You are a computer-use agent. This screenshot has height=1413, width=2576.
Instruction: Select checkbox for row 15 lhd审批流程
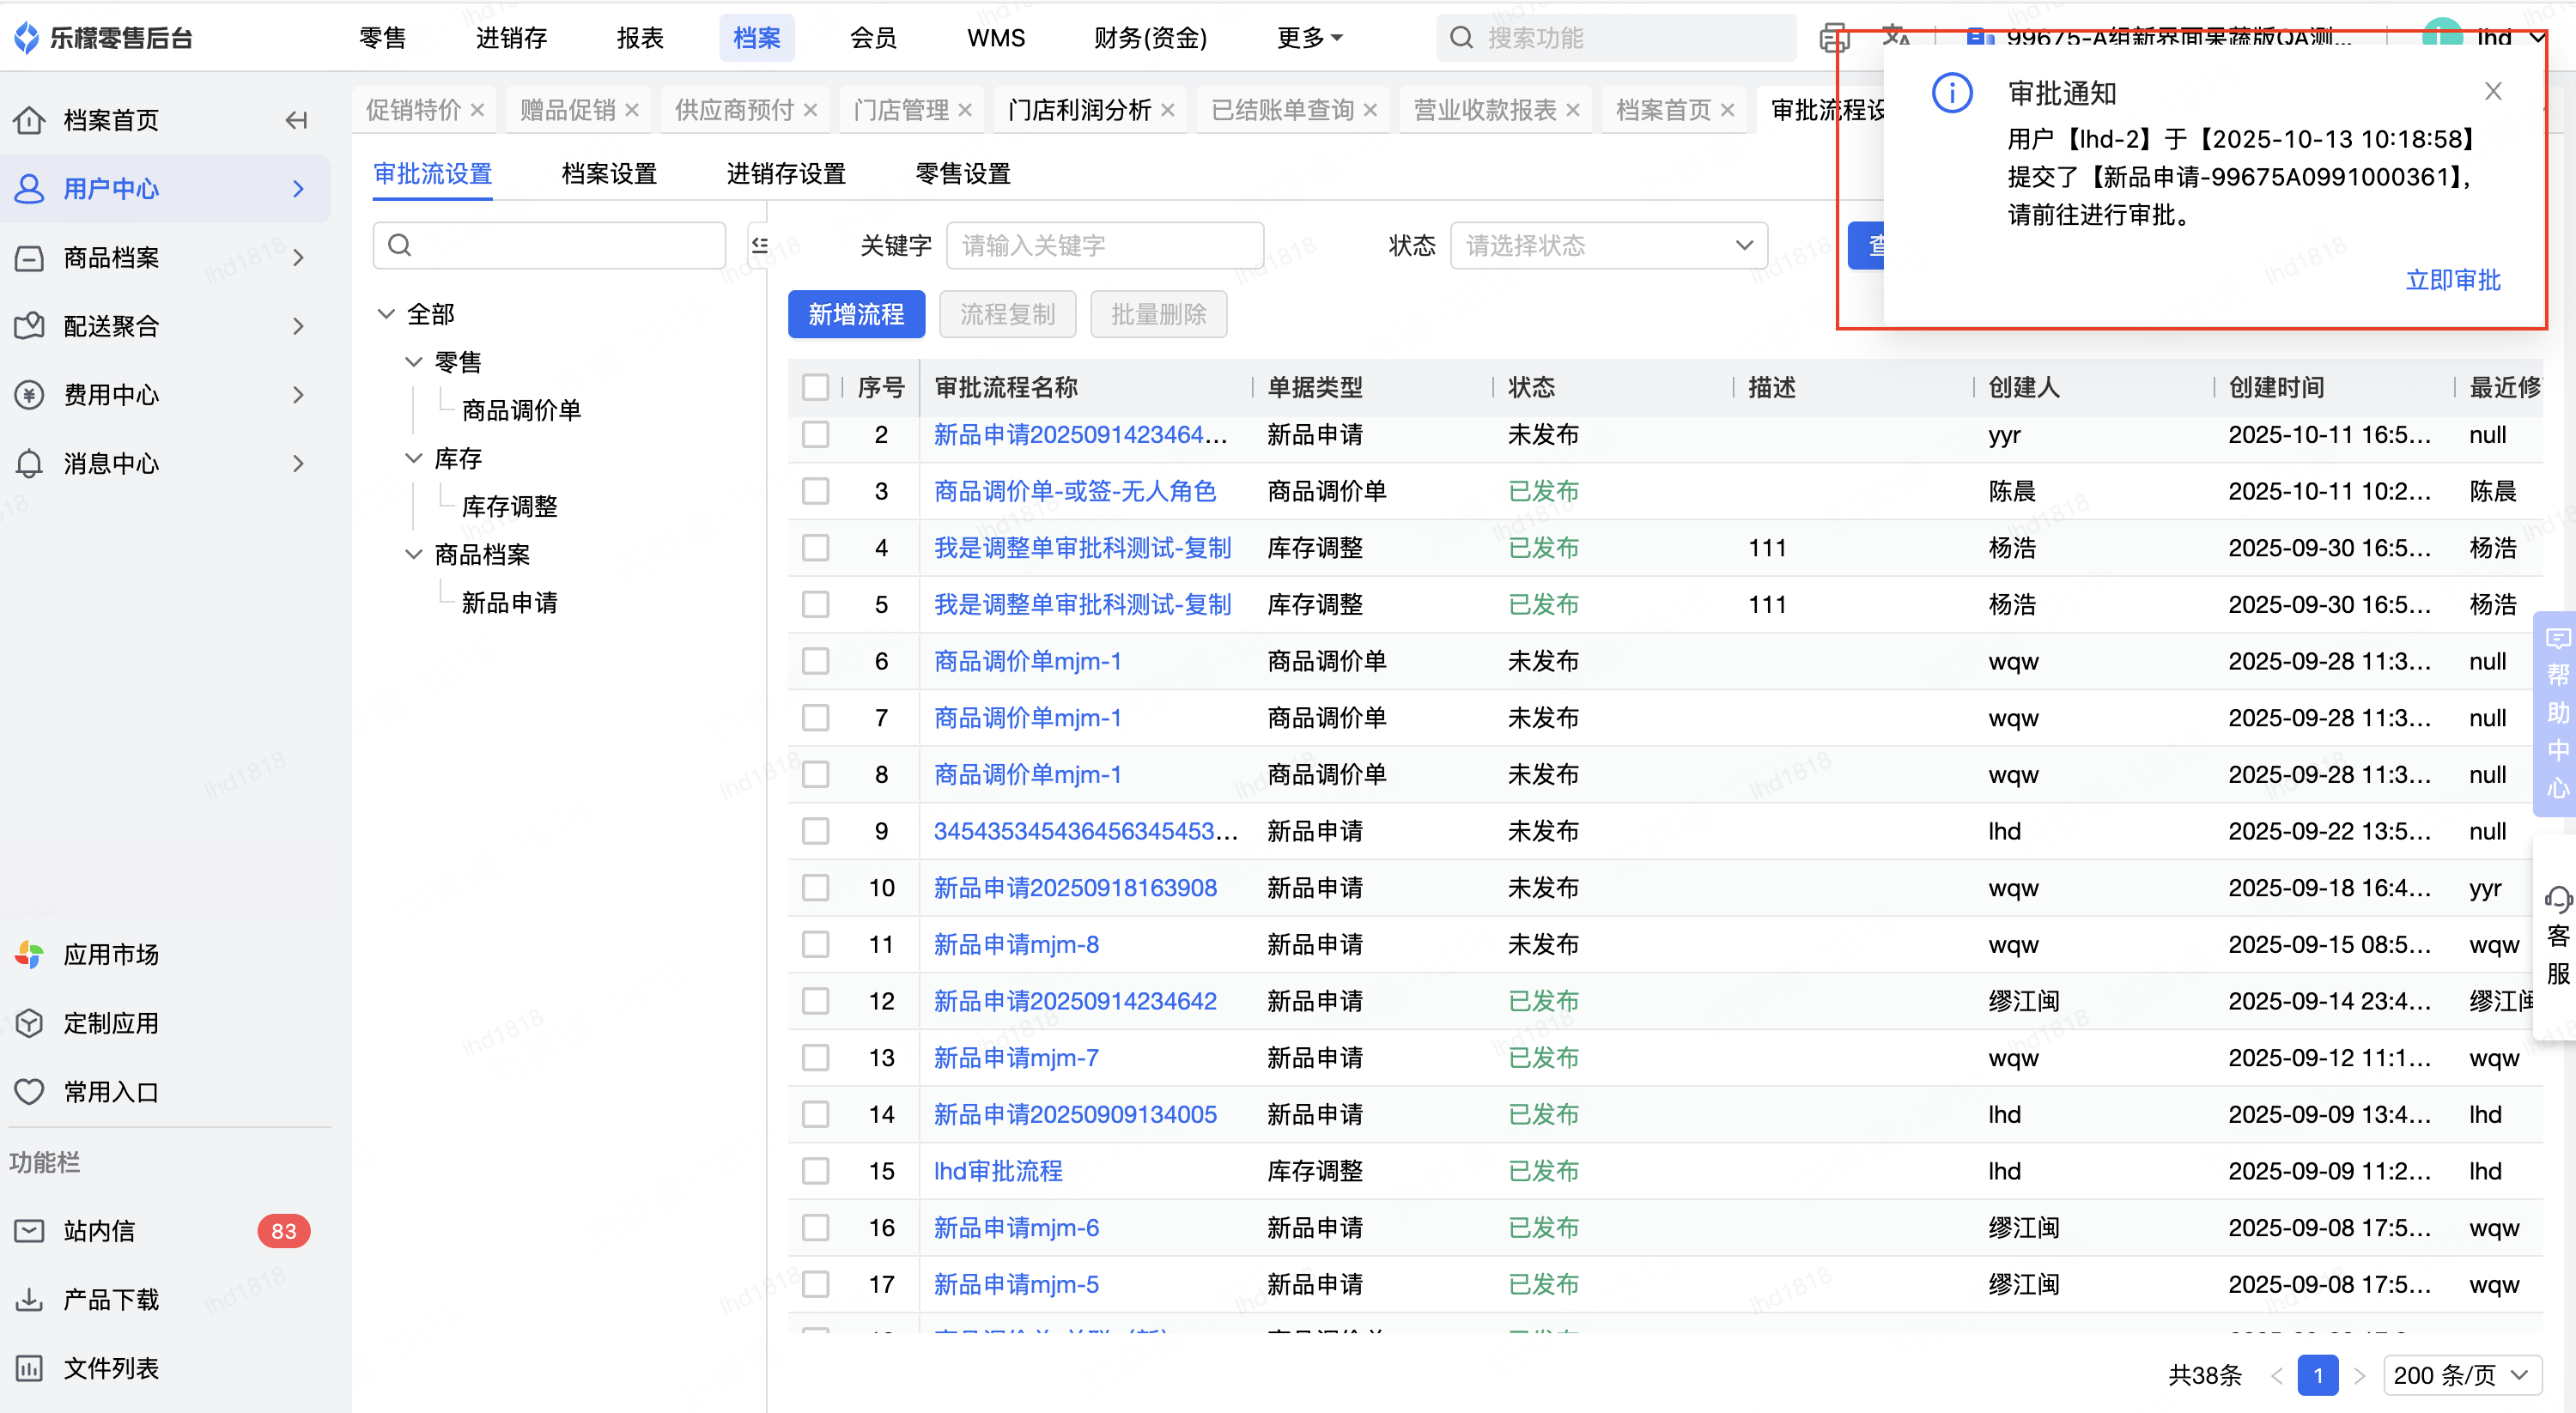[816, 1171]
